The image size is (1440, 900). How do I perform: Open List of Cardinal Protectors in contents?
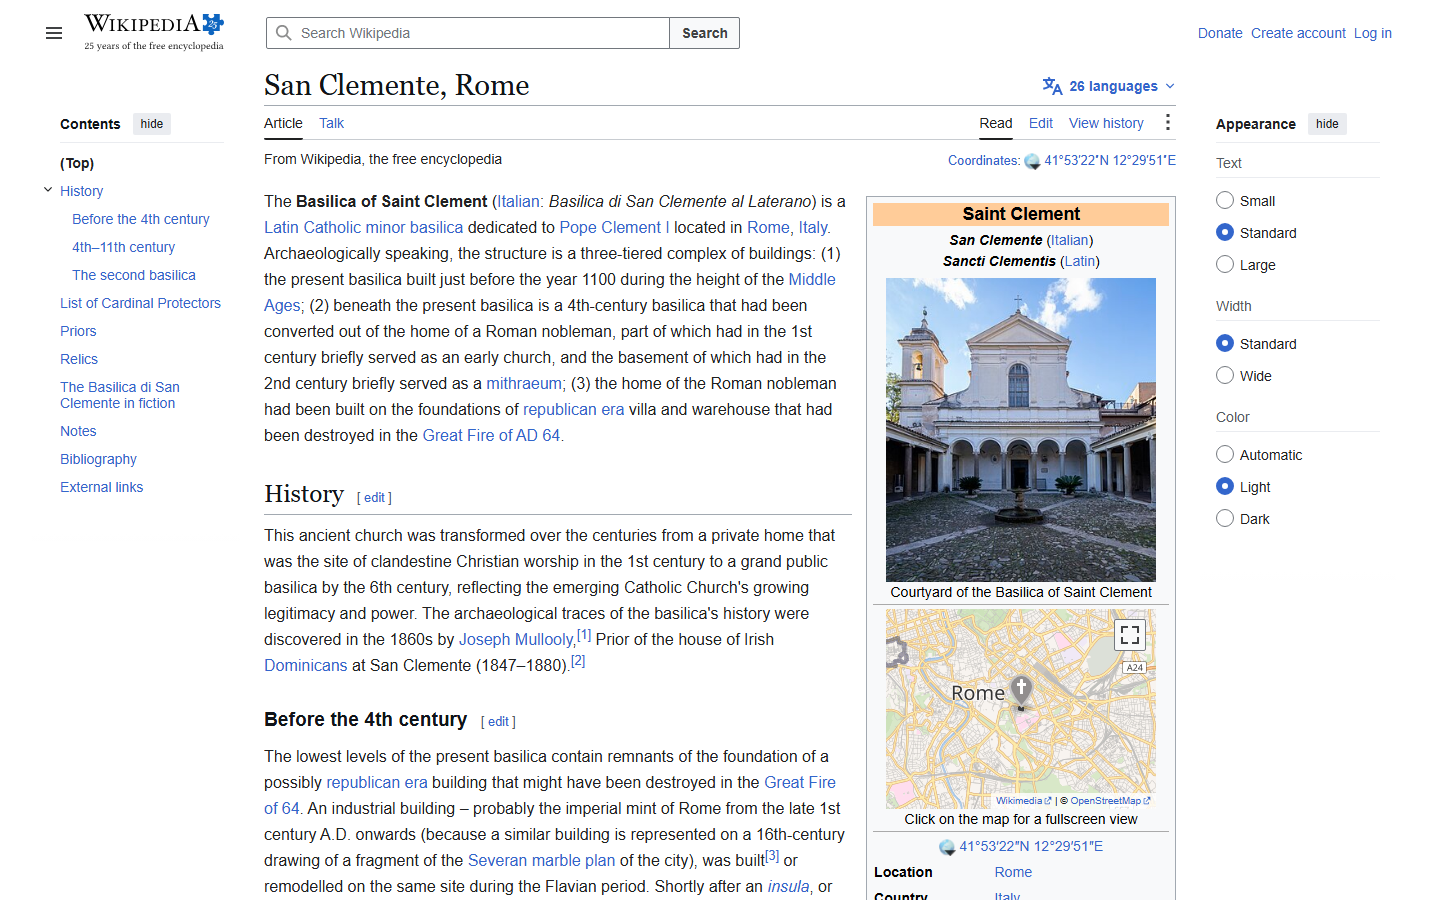click(140, 303)
